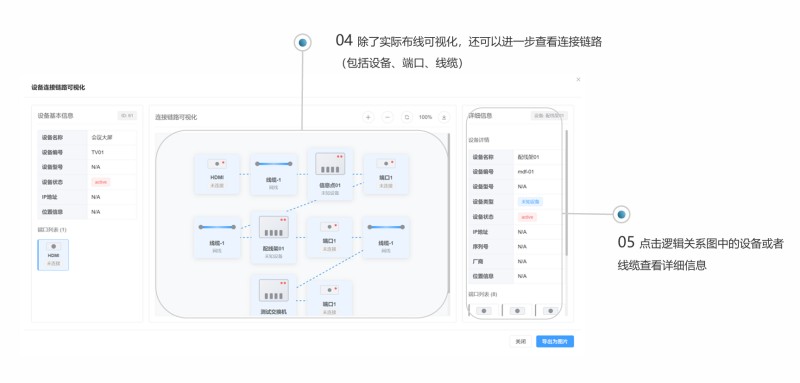Viewport: 800px width, 383px height.
Task: Click N/A value of IP地址 in left panel
Action: tap(95, 197)
